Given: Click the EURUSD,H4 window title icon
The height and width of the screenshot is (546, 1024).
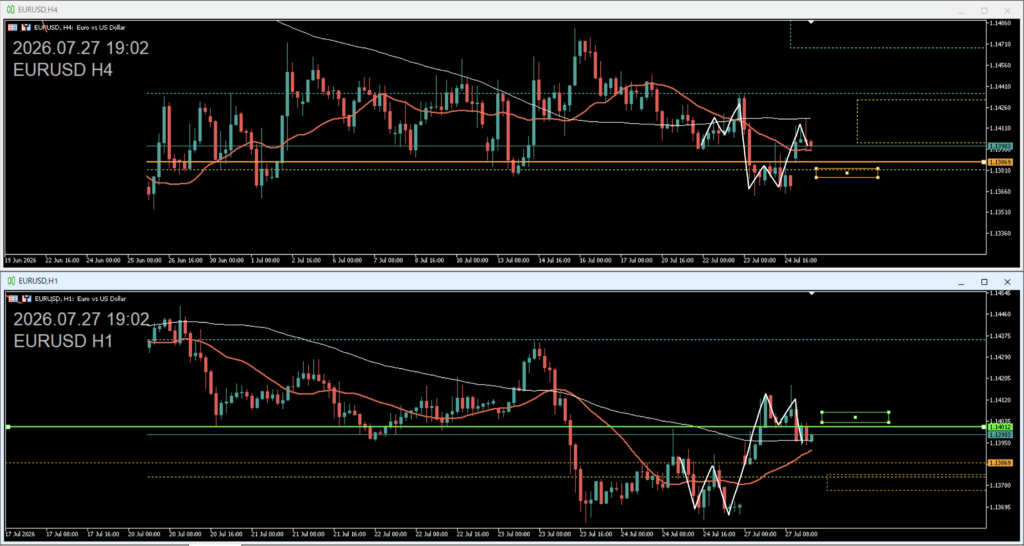Looking at the screenshot, I should click(10, 10).
